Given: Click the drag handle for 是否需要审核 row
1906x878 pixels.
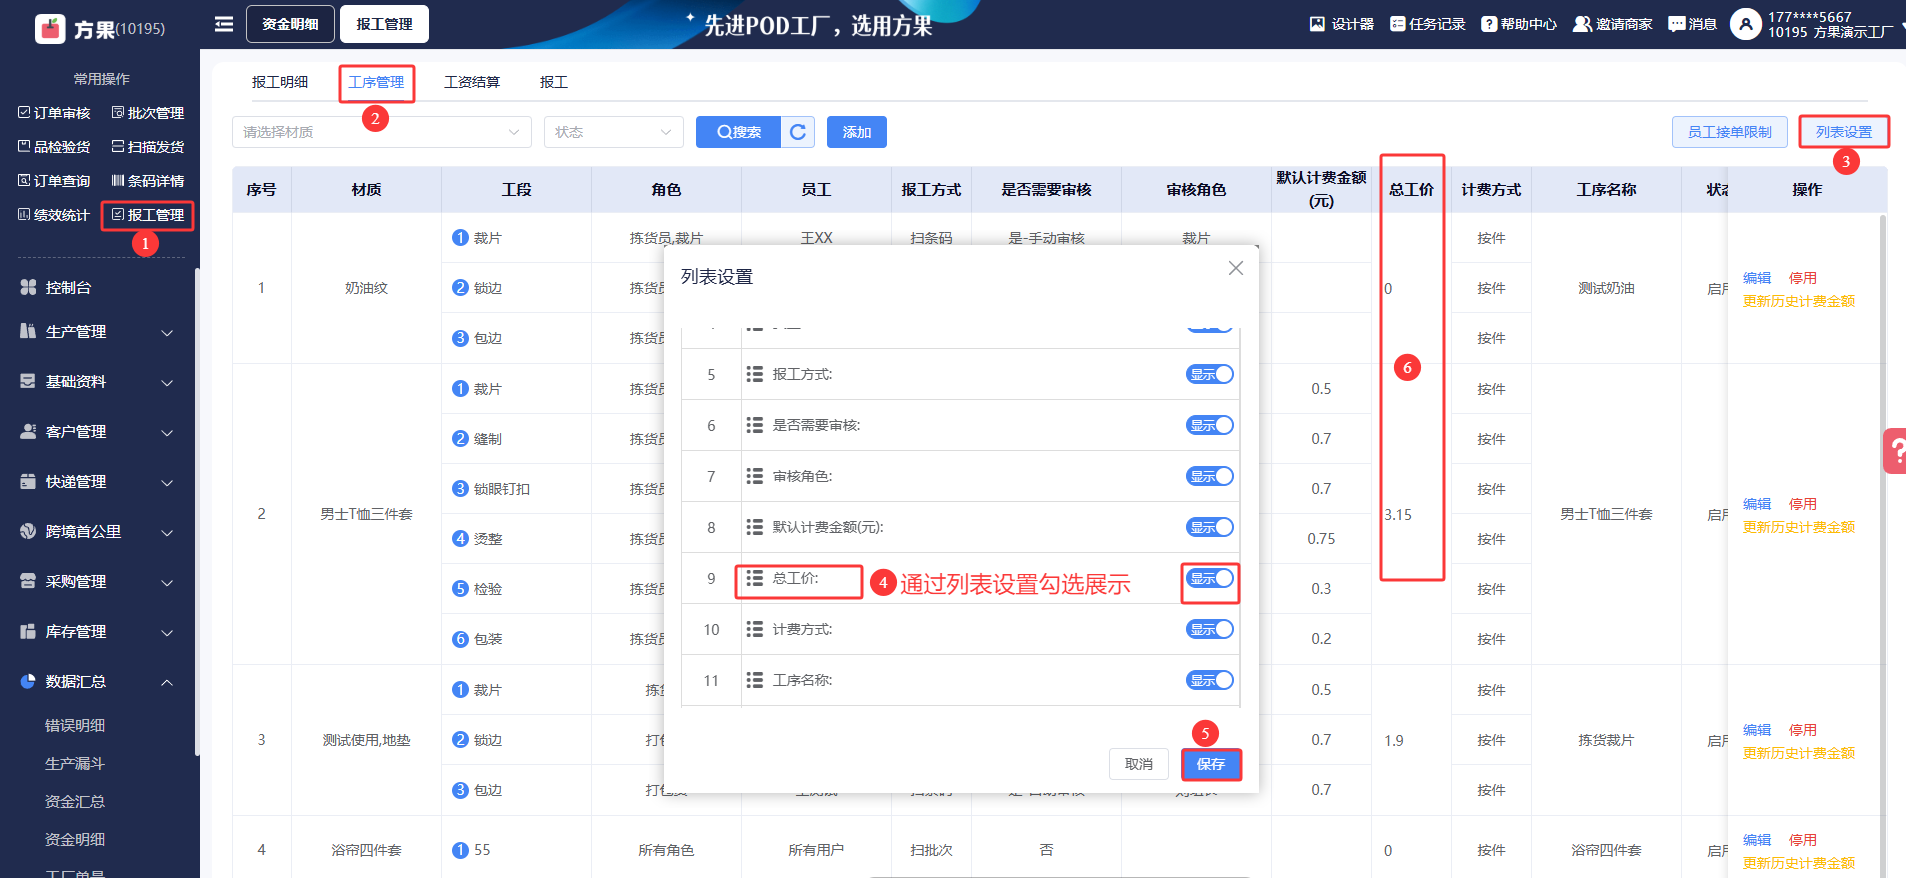Looking at the screenshot, I should (755, 425).
